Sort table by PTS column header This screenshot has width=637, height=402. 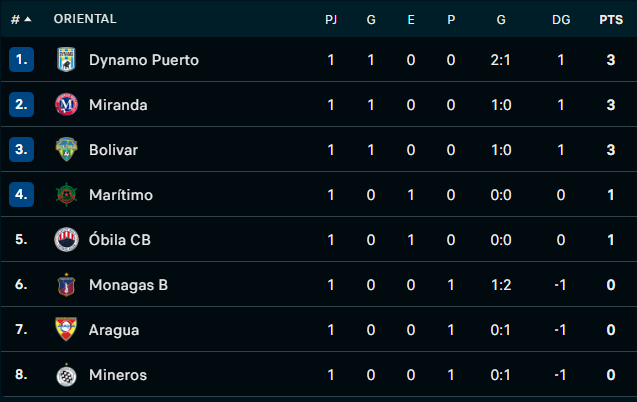[x=610, y=19]
